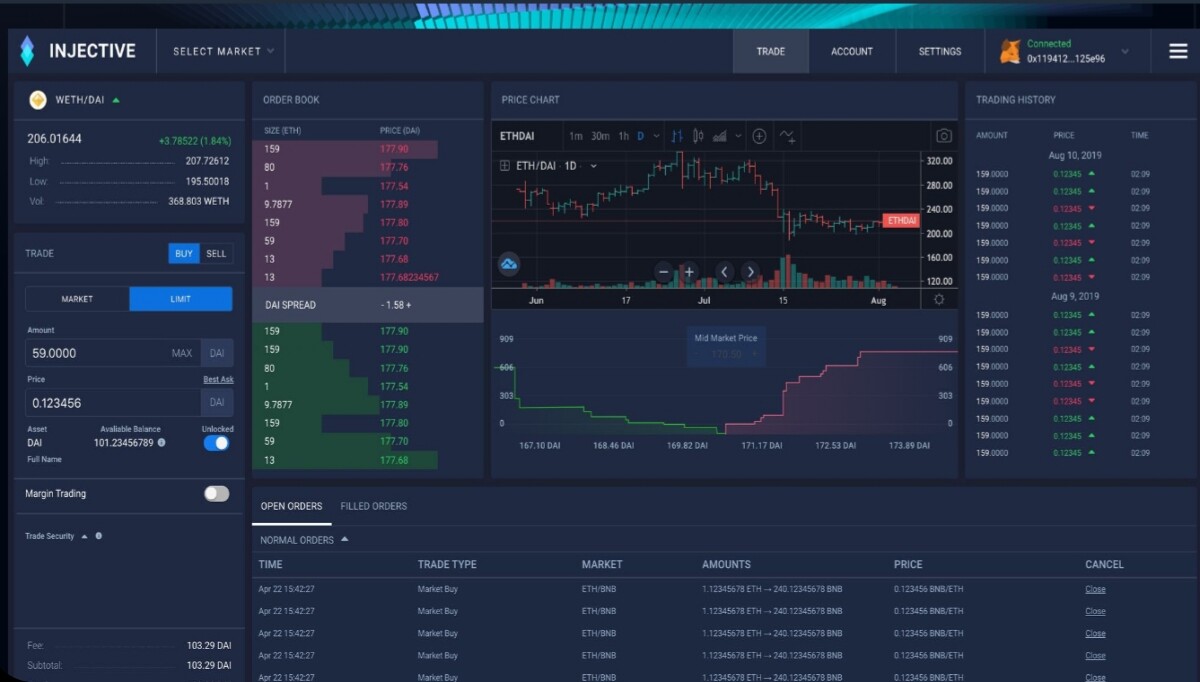Screen dimensions: 1200x682
Task: Zoom out the price chart with minus
Action: click(663, 271)
